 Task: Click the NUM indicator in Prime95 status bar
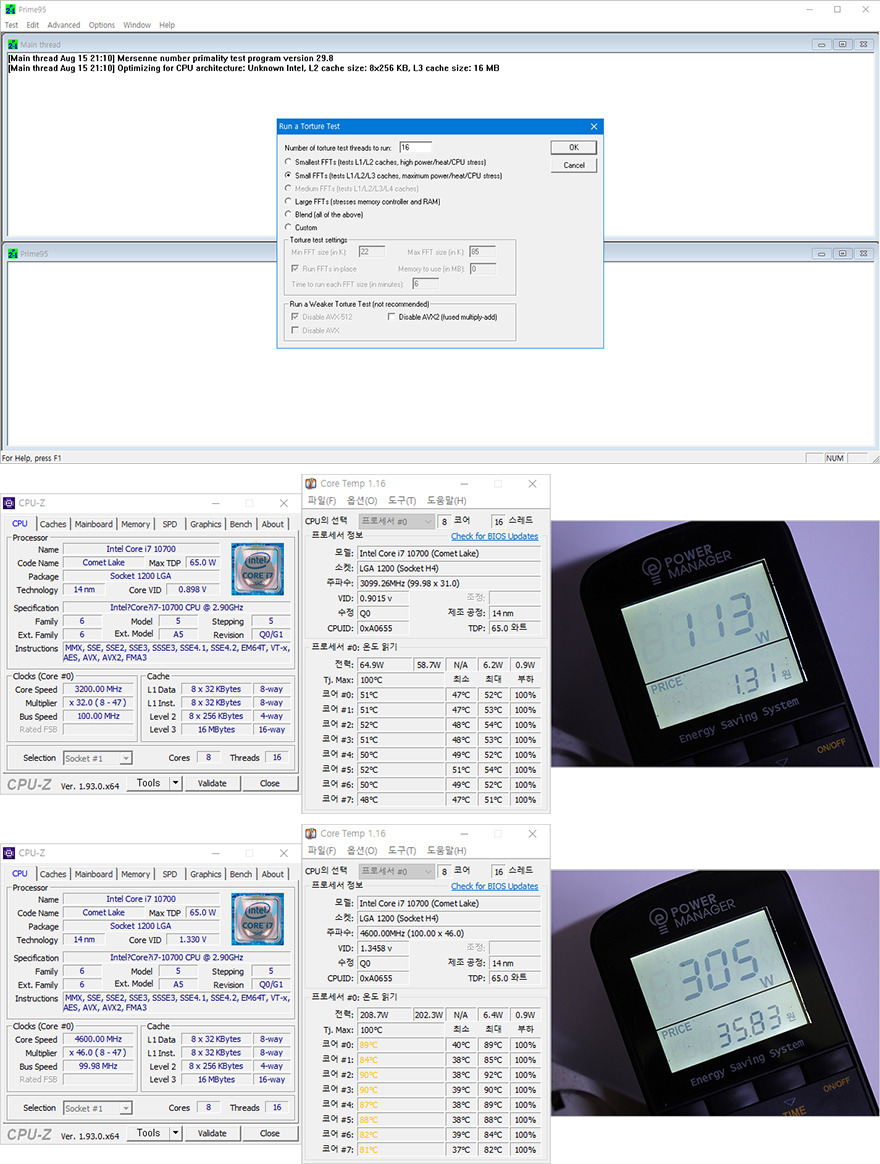click(x=835, y=458)
